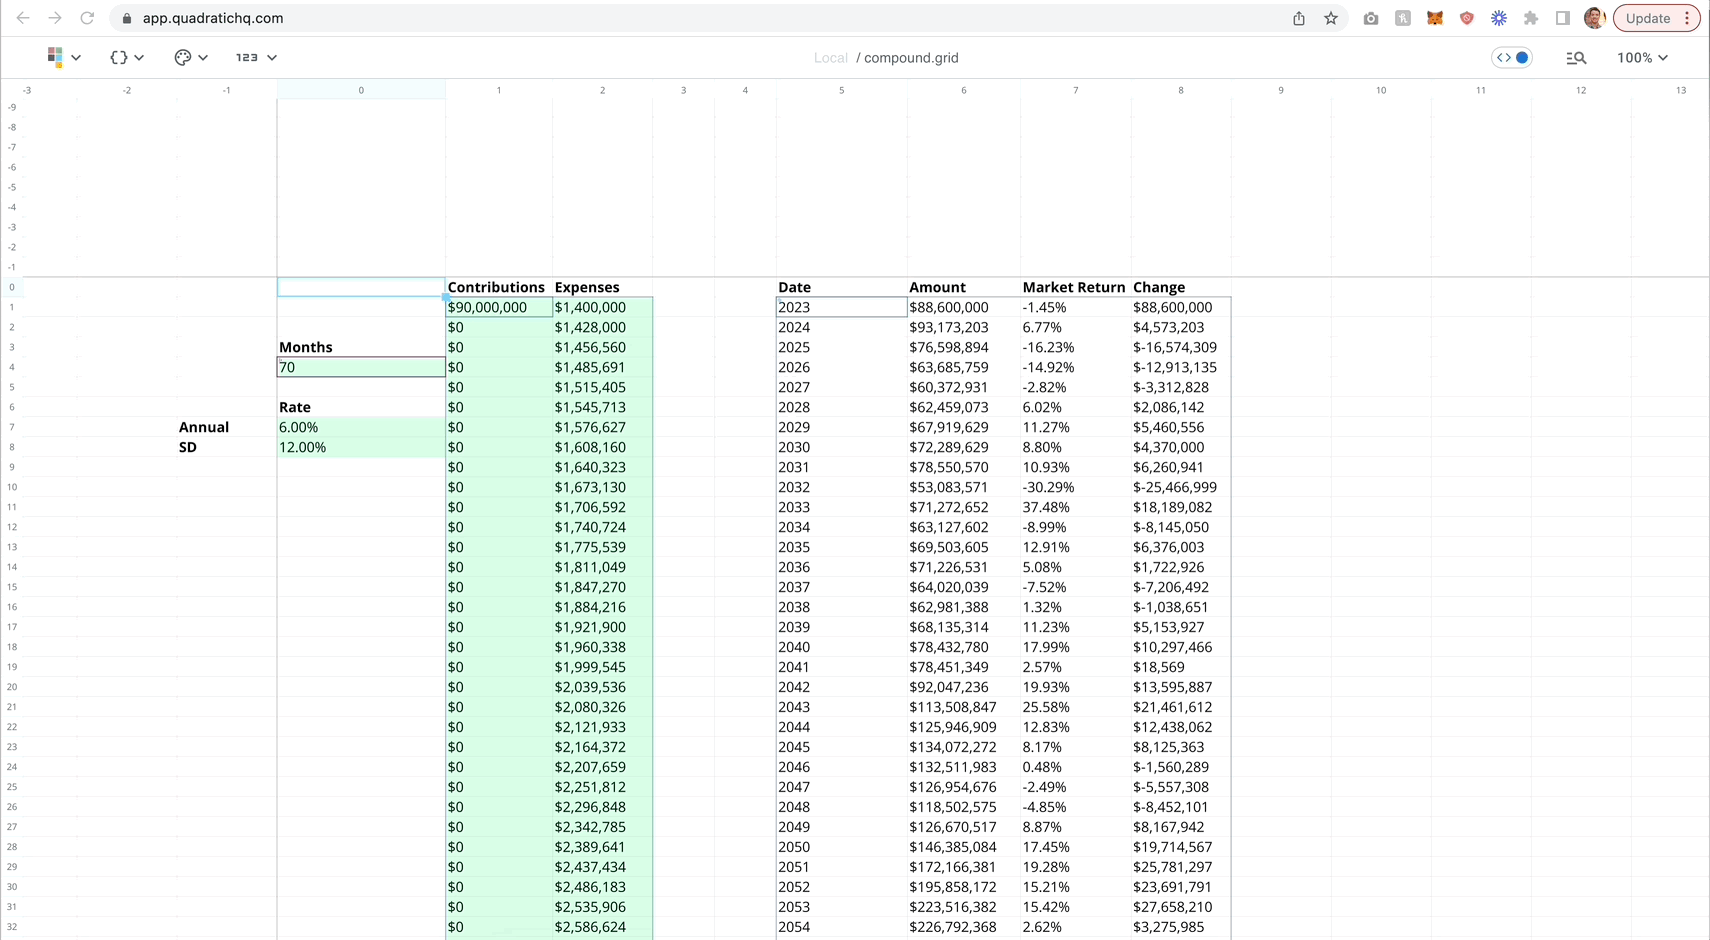
Task: Expand the dropdown beside the {} icon
Action: [139, 57]
